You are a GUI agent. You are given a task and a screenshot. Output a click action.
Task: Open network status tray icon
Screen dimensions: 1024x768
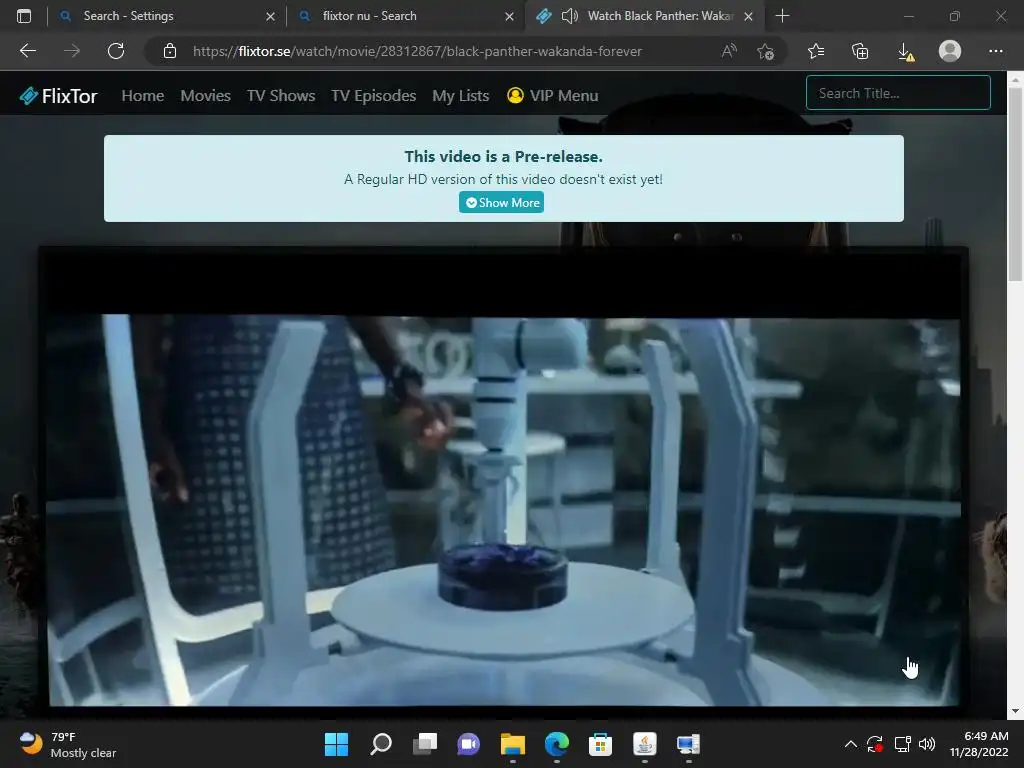tap(902, 744)
